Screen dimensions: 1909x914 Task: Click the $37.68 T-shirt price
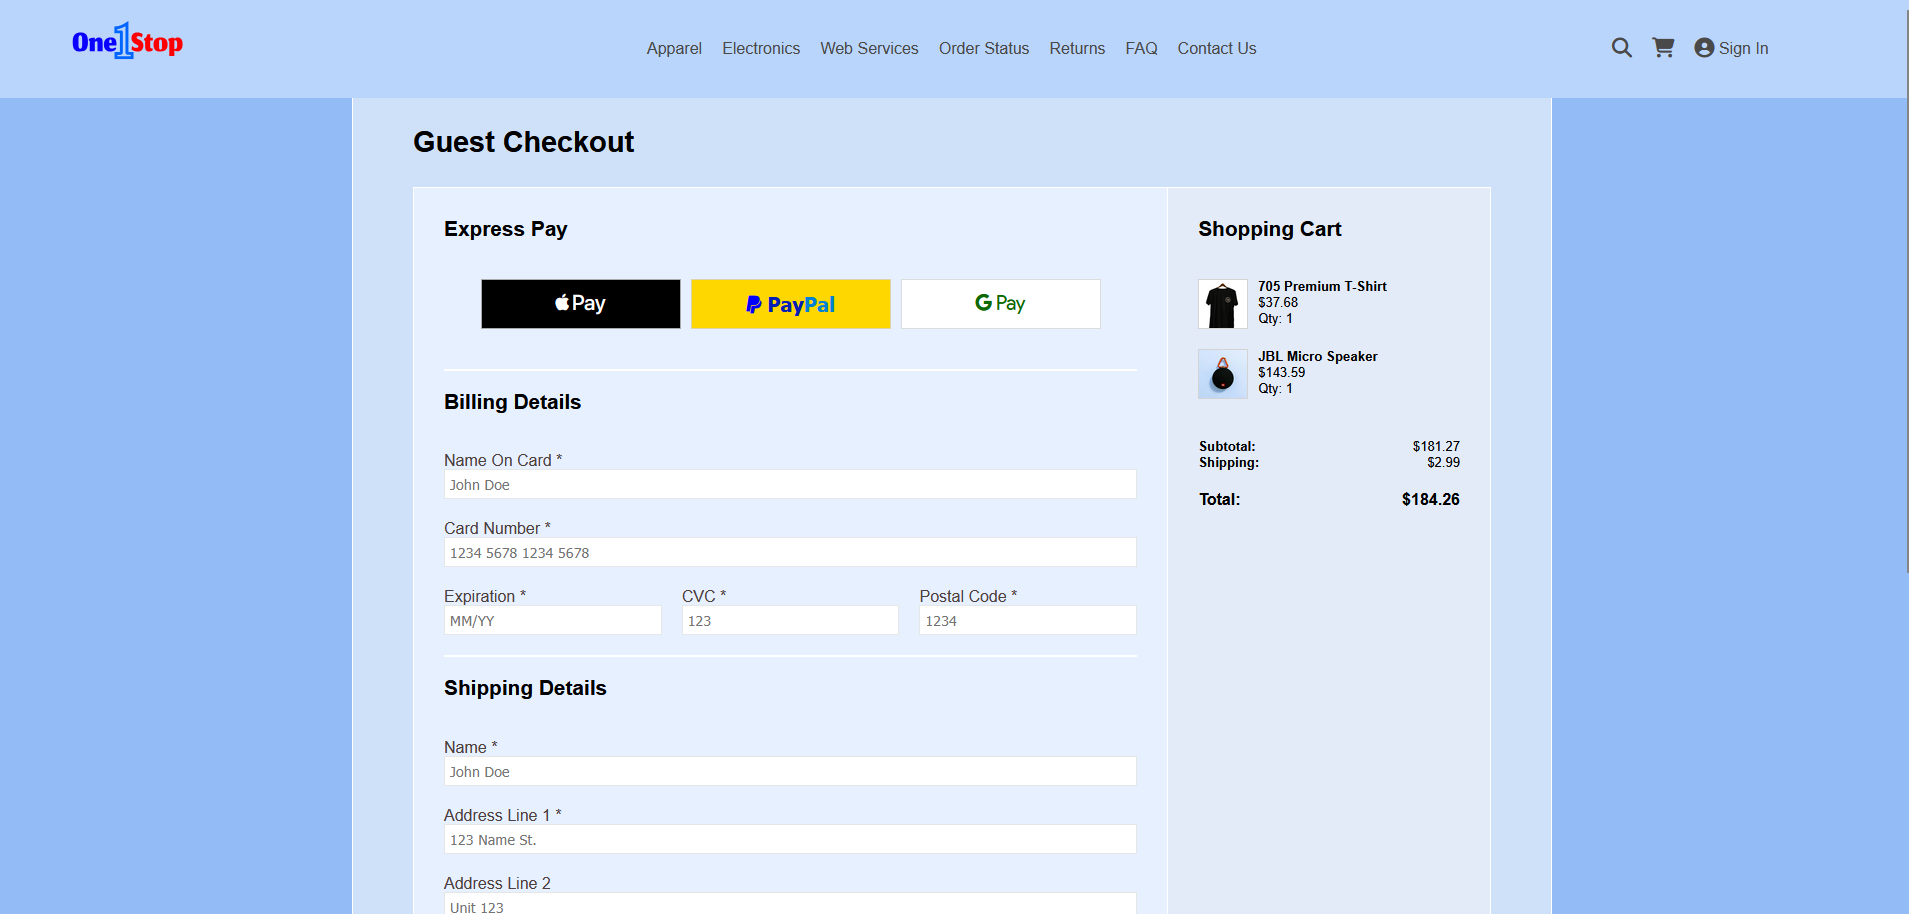[x=1278, y=302]
